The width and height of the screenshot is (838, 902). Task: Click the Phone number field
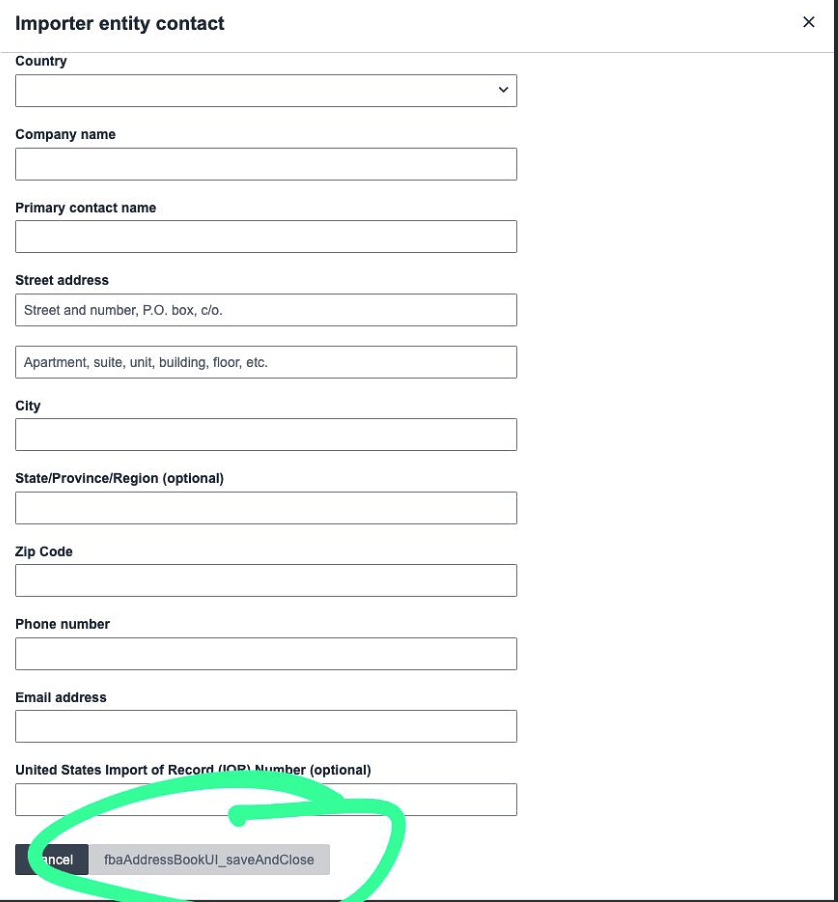(266, 653)
